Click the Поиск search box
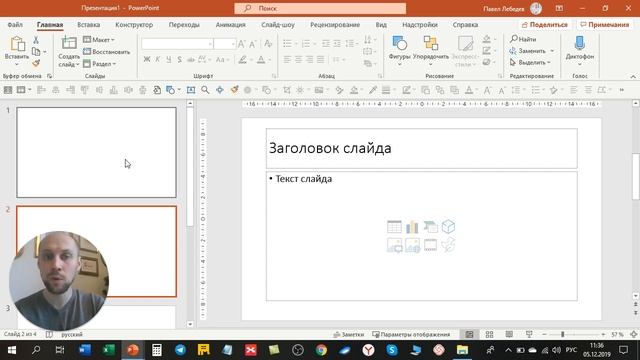 320,8
